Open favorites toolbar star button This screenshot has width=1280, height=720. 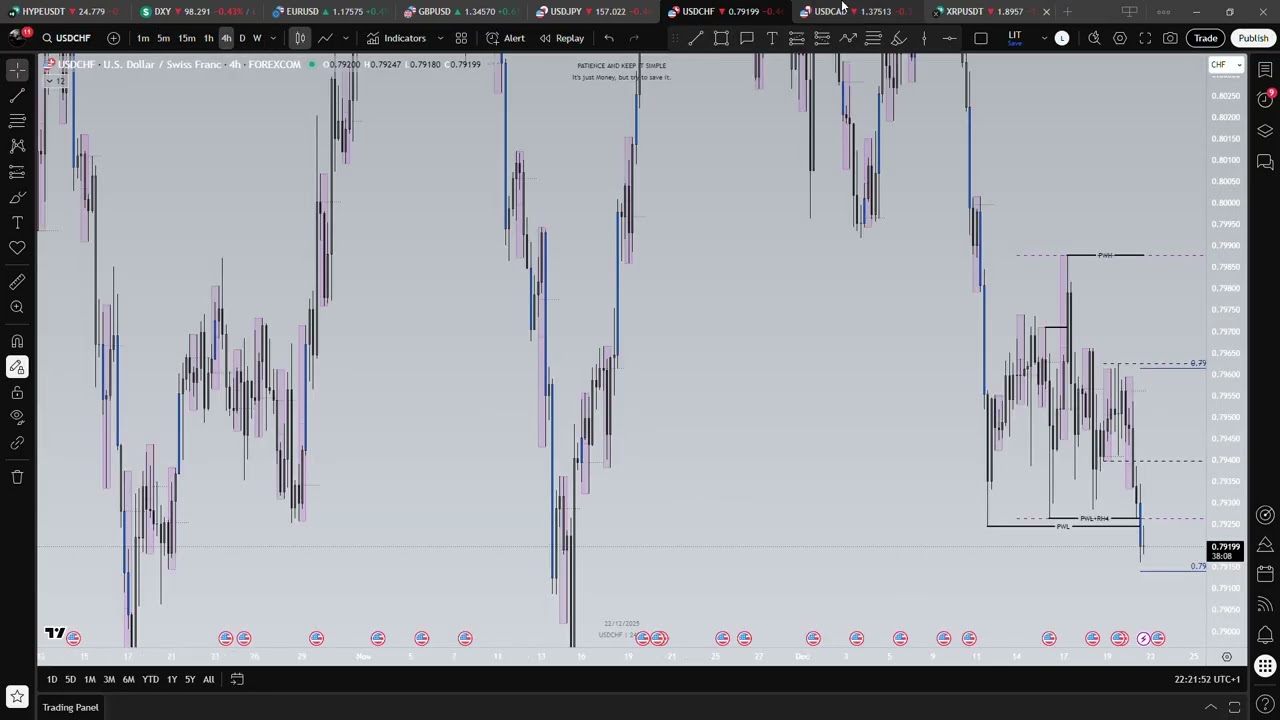click(17, 696)
